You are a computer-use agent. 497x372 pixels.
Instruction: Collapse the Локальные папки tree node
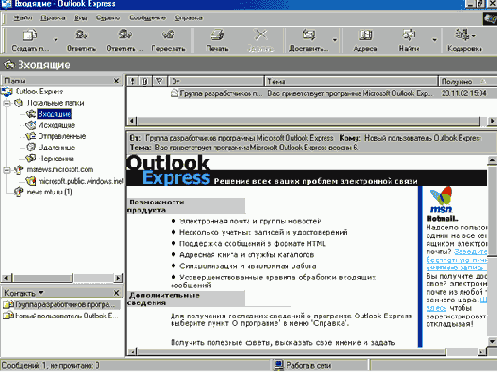(x=7, y=103)
